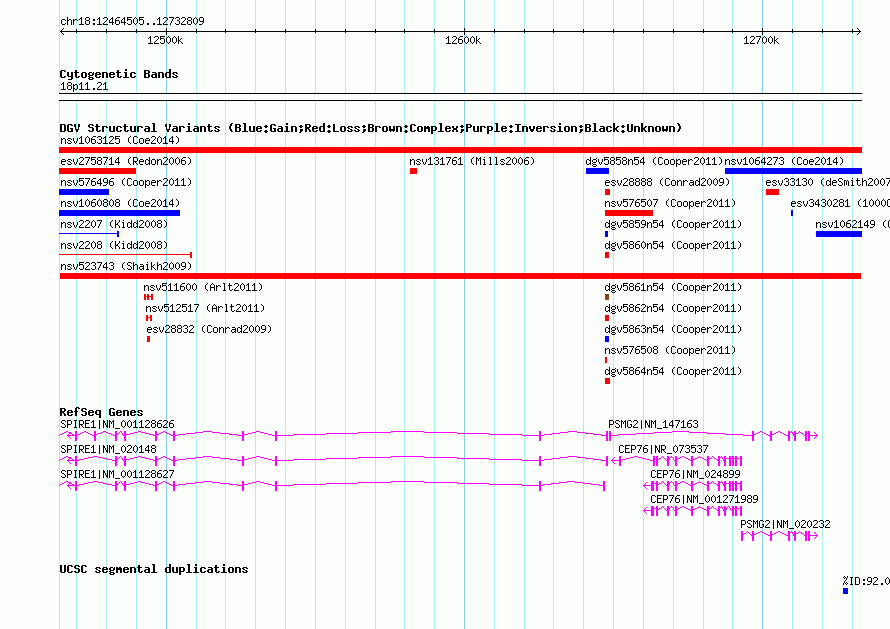Select dgv5858n54 (Cooper2011) label
The image size is (890, 629).
(x=654, y=161)
